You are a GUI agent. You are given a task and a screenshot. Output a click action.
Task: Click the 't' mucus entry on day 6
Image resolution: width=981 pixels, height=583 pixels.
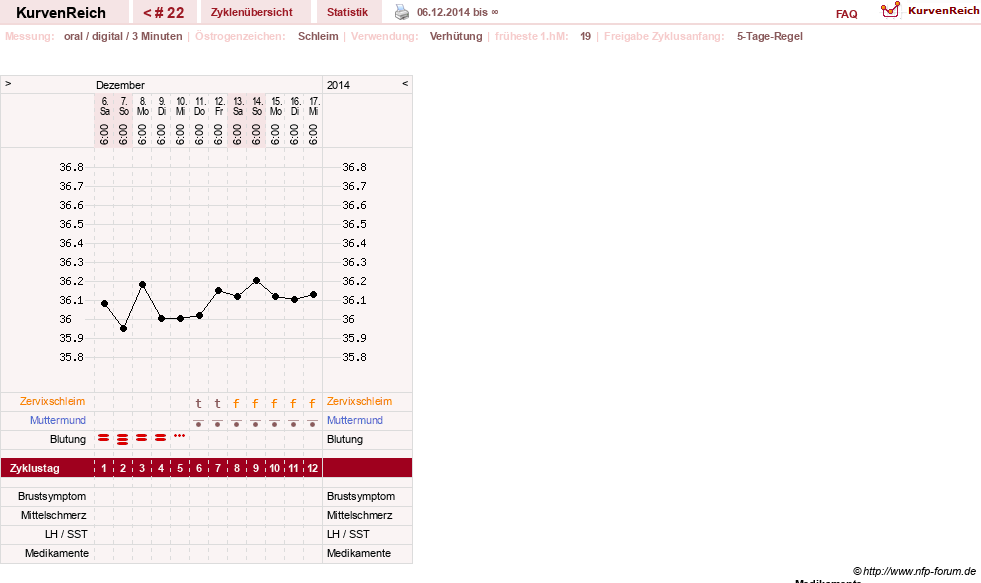(198, 403)
